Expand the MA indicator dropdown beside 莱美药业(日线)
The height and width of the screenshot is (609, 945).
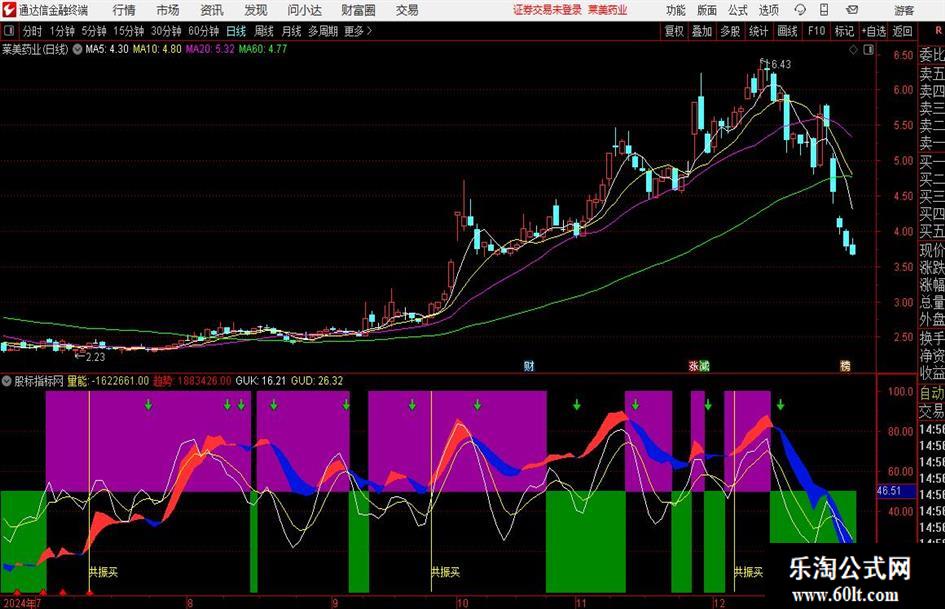coord(77,49)
